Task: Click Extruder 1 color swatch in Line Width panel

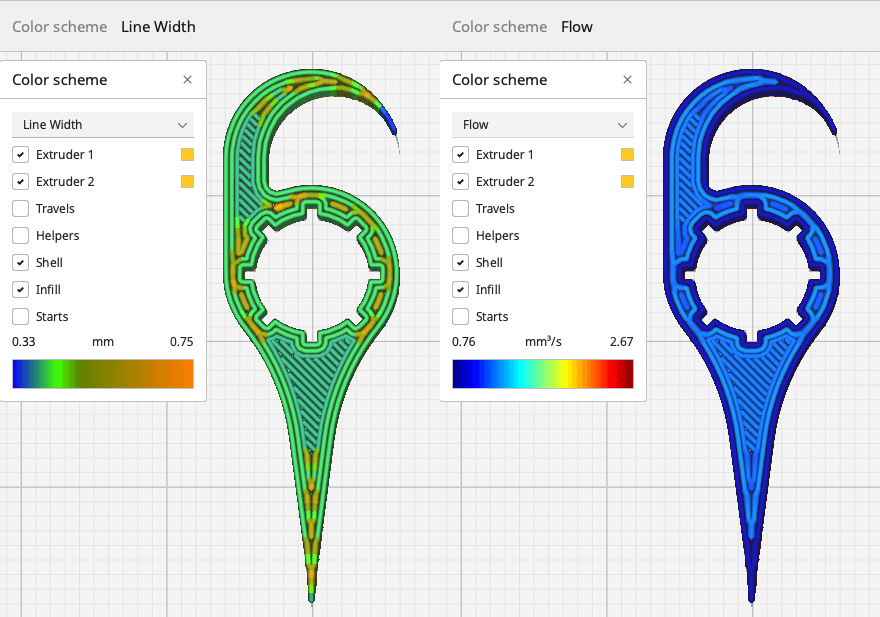Action: [x=187, y=155]
